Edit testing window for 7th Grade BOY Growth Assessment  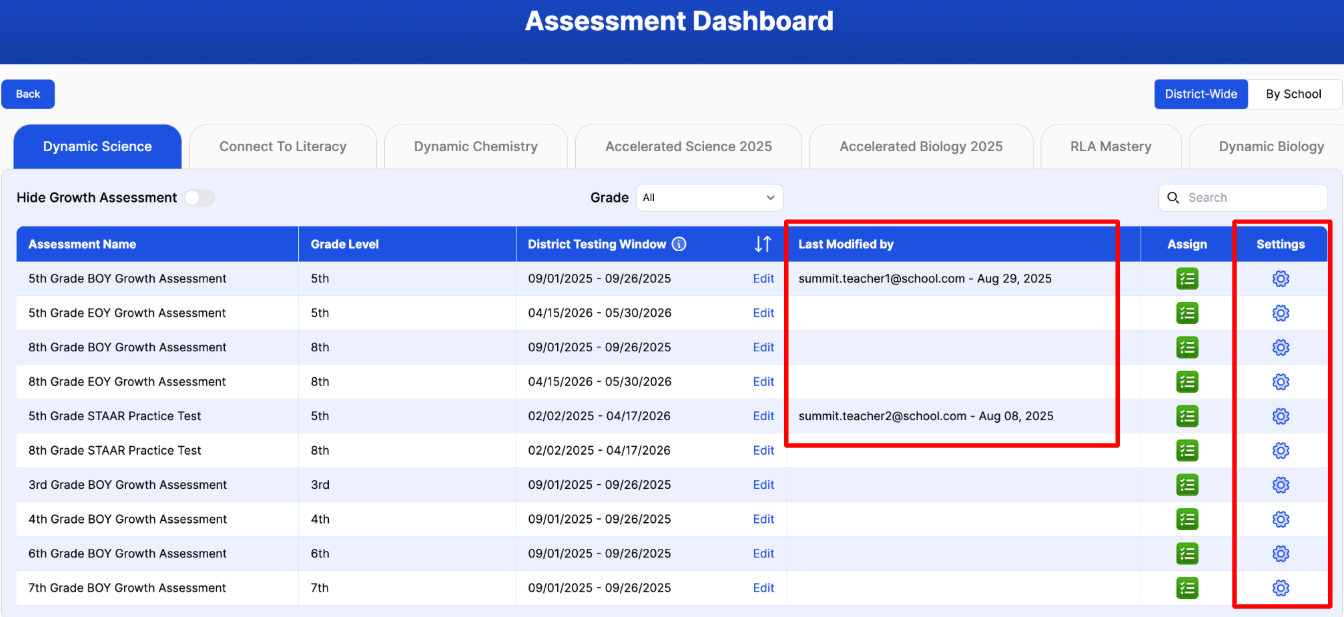764,588
